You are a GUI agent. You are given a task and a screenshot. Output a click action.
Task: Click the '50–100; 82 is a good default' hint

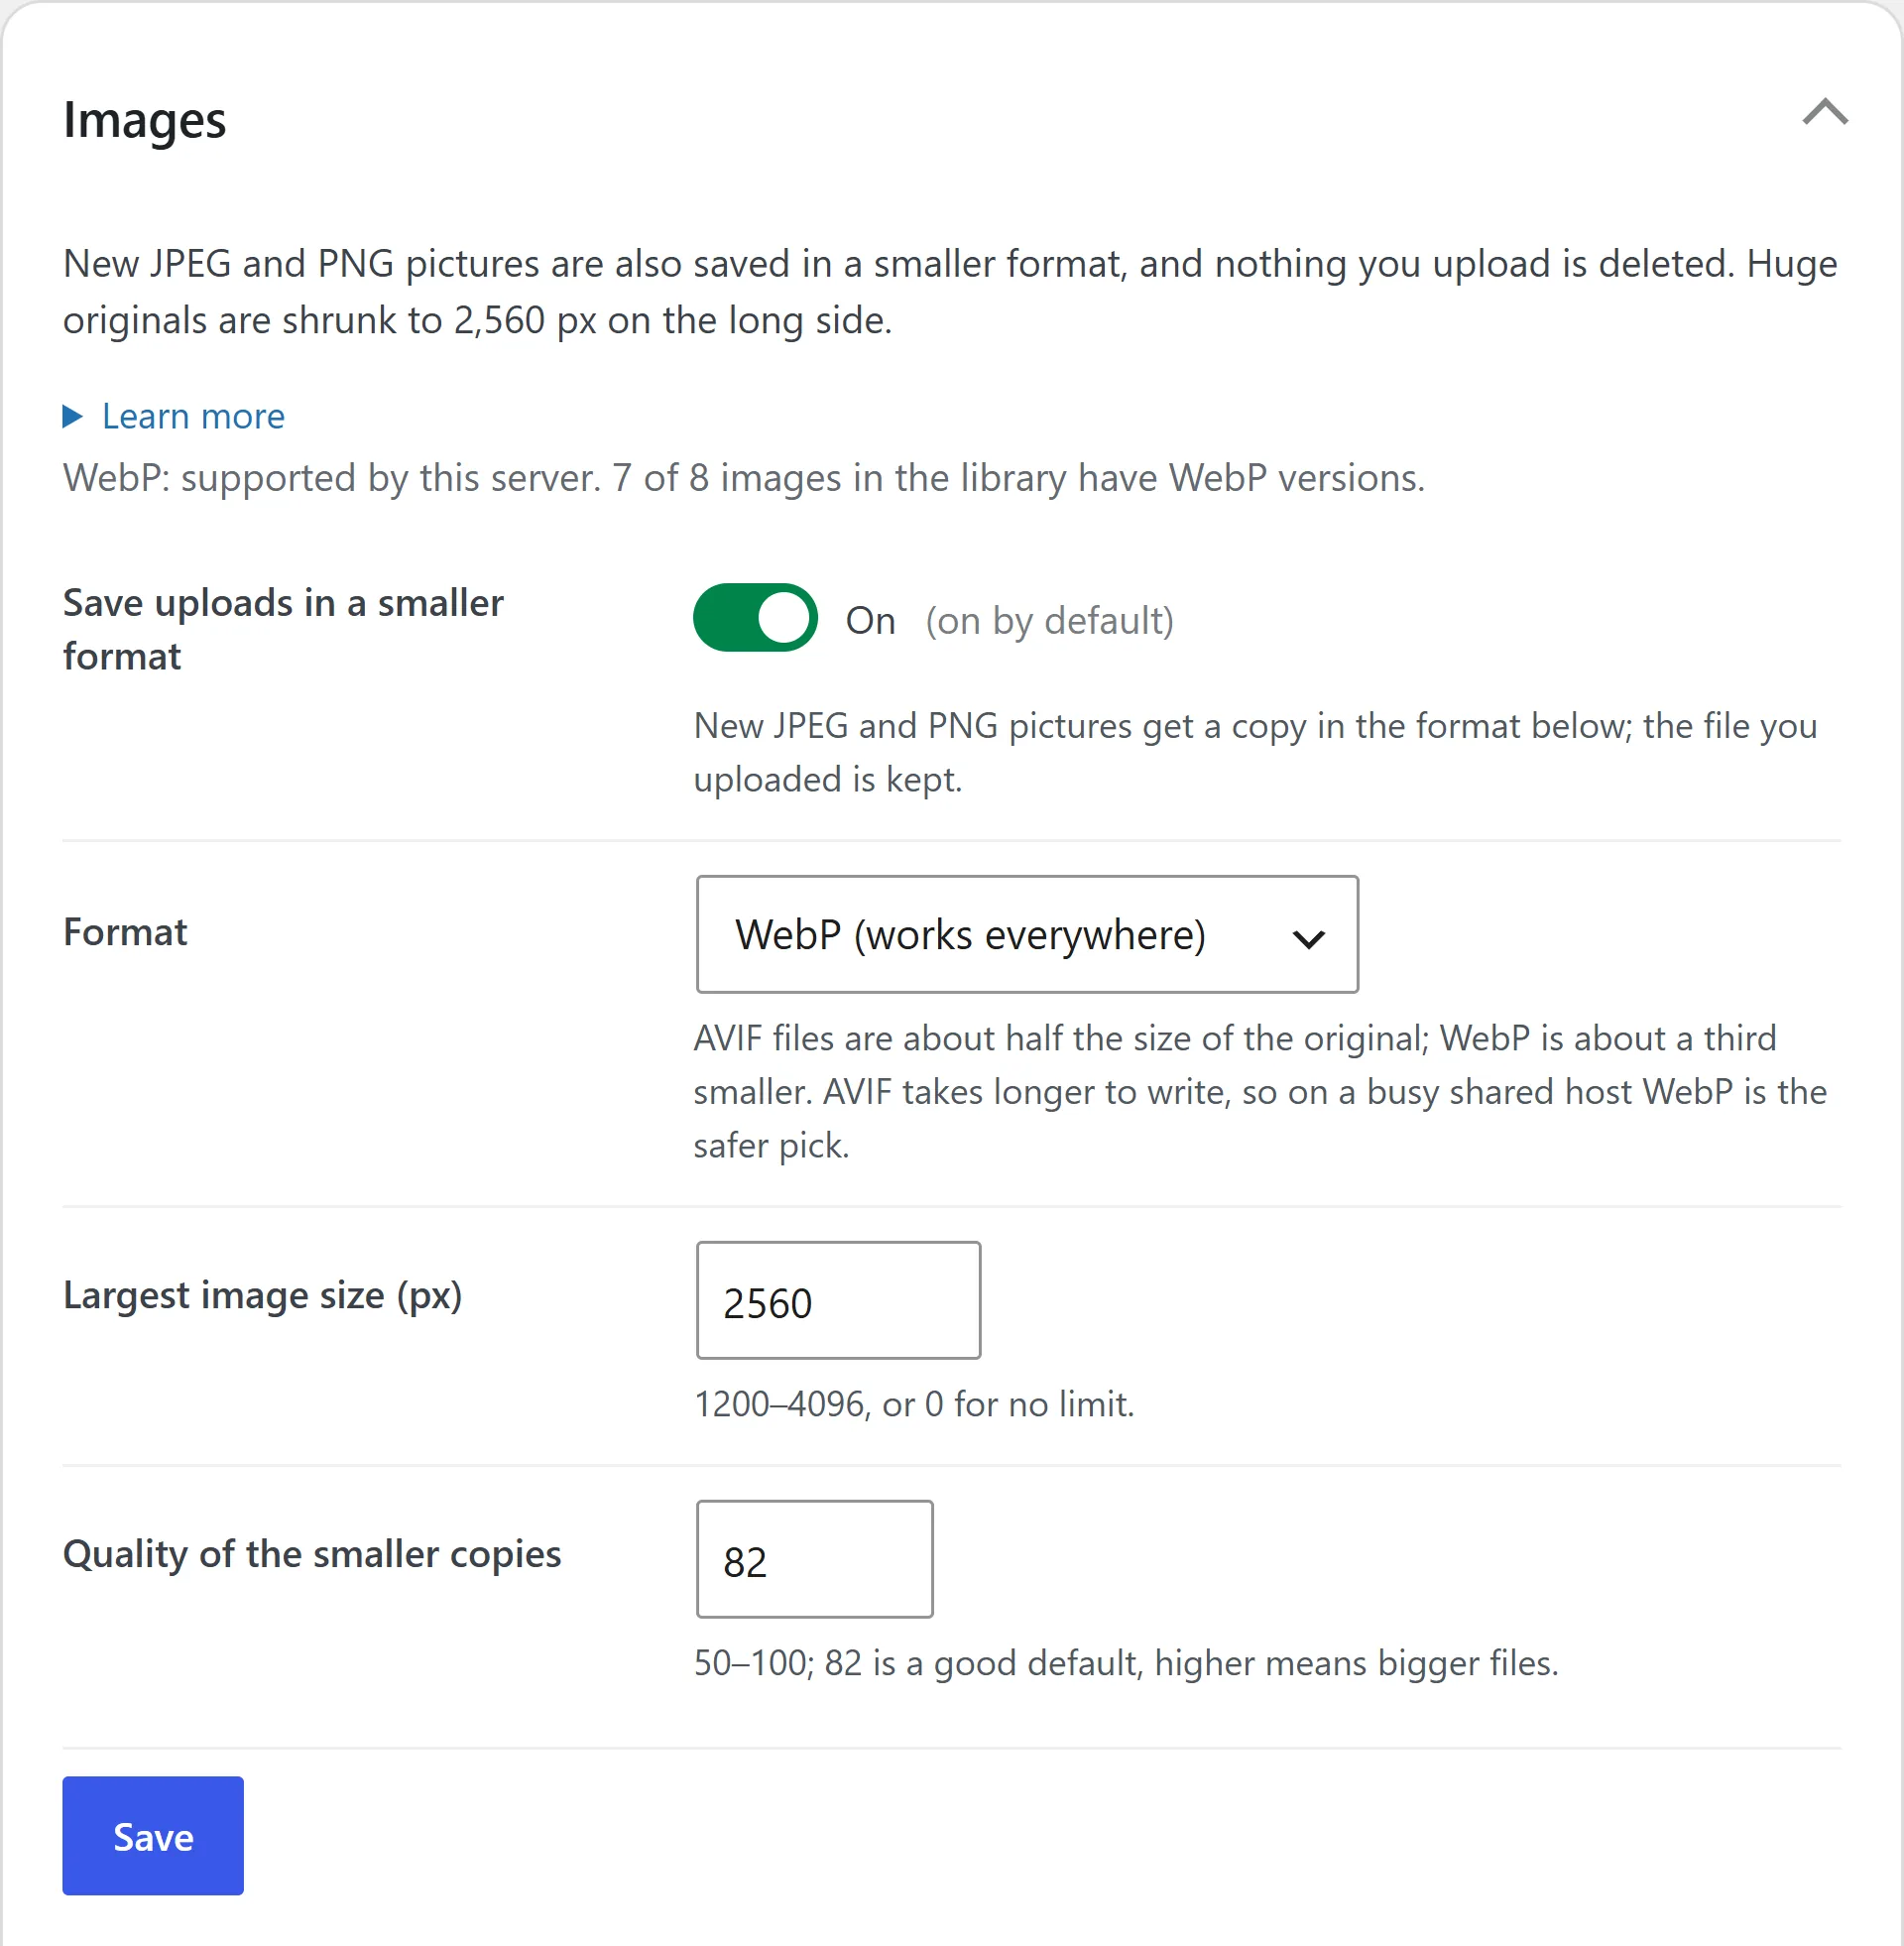(1126, 1663)
